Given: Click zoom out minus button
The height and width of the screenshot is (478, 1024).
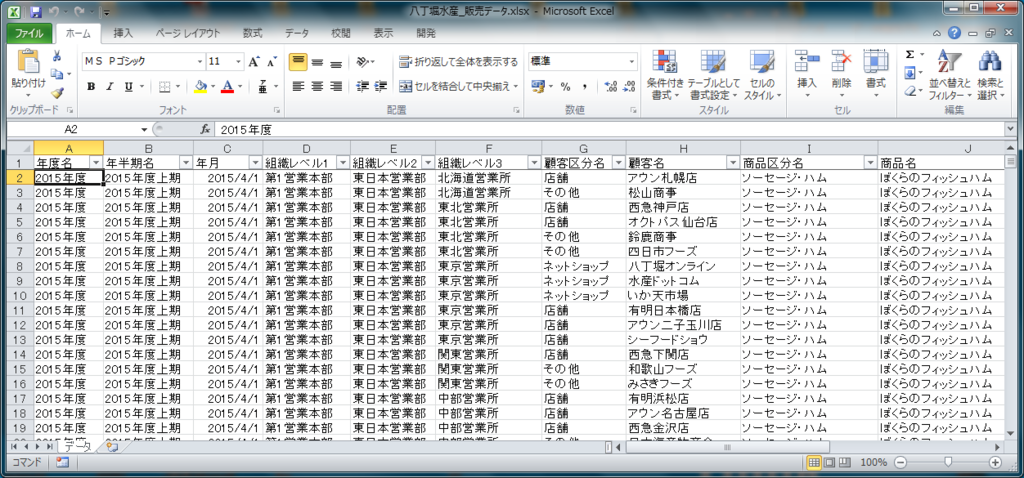Looking at the screenshot, I should coord(900,462).
